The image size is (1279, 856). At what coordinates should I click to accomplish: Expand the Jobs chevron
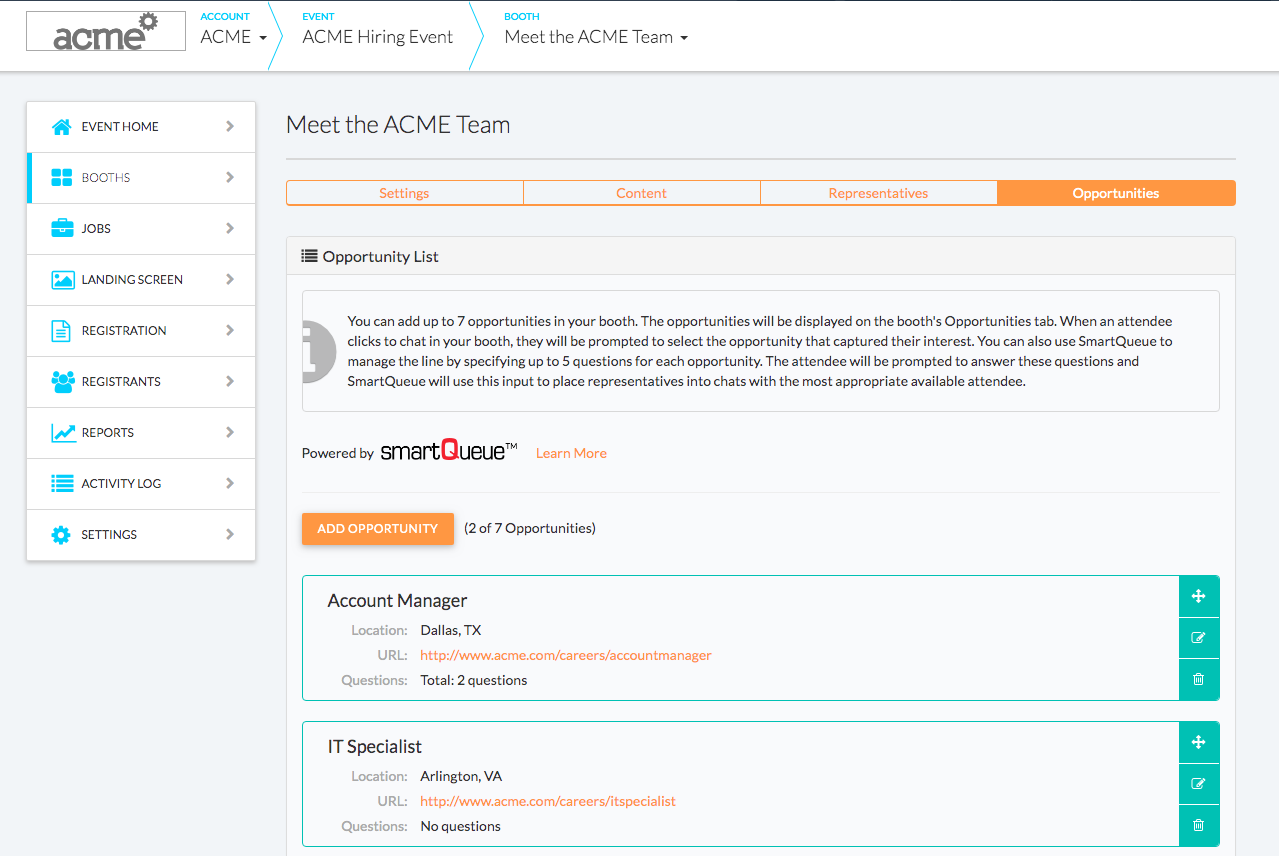pyautogui.click(x=230, y=229)
